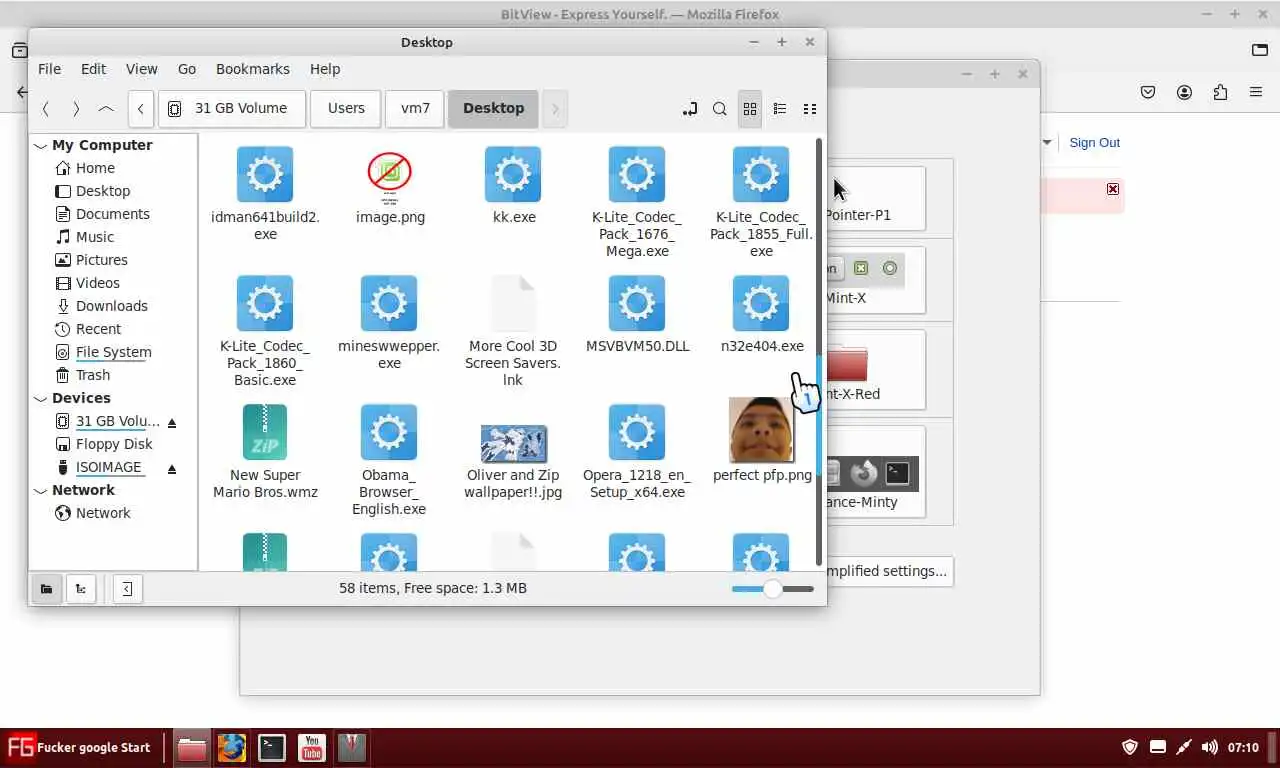Viewport: 1280px width, 768px height.
Task: Select the mineswwepper.exe icon
Action: click(x=389, y=304)
